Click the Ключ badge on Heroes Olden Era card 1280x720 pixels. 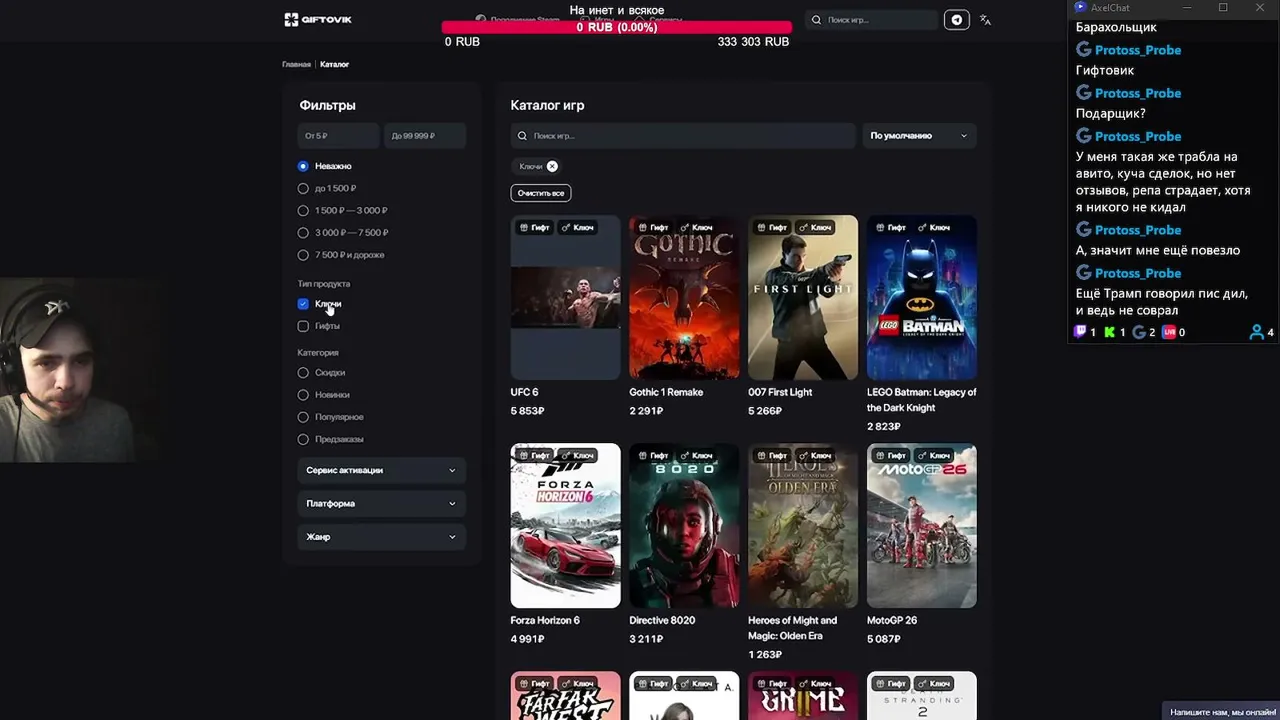(x=815, y=455)
